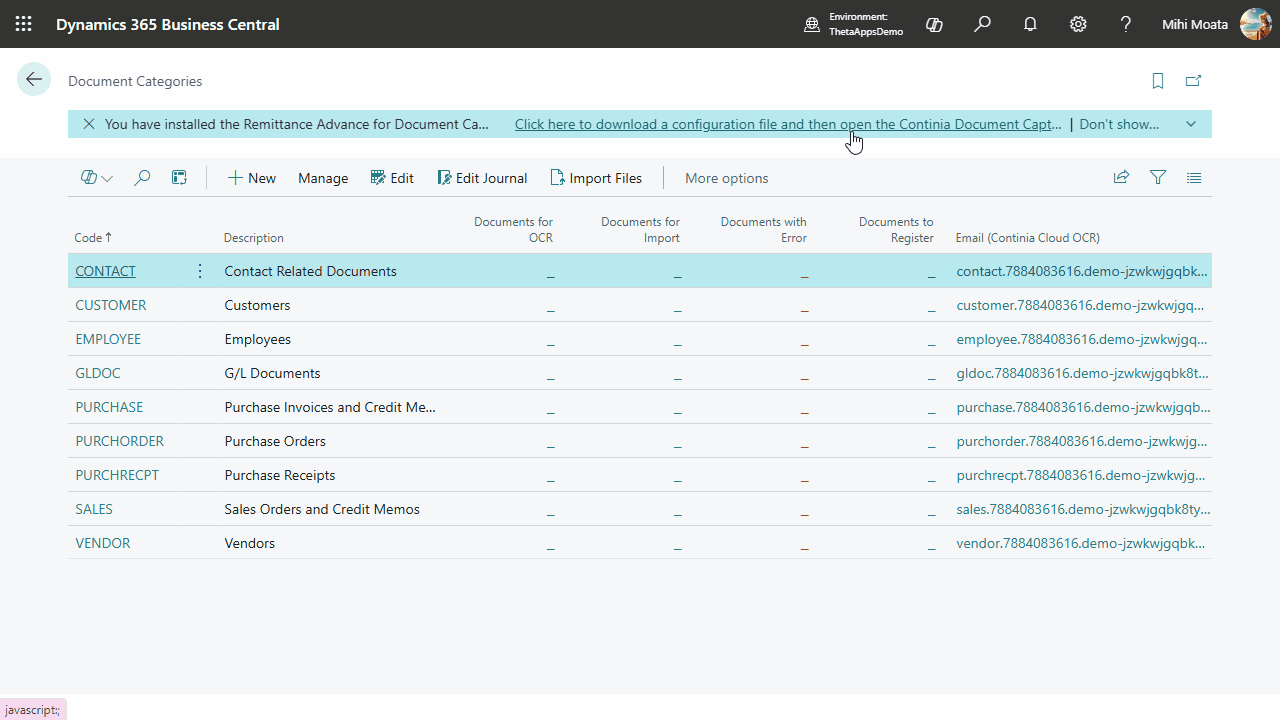Viewport: 1280px width, 720px height.
Task: Select the Purchase Receipts description cell
Action: click(x=280, y=475)
